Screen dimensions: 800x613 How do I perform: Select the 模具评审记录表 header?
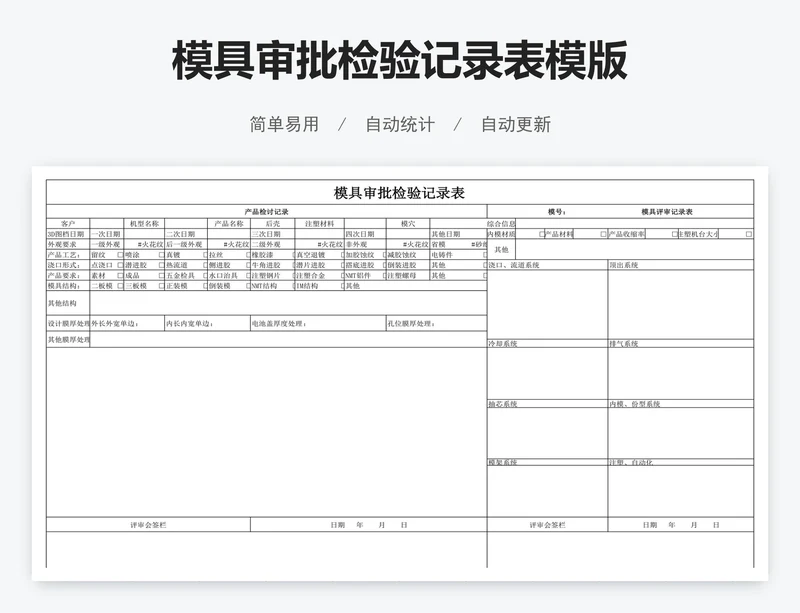(x=667, y=211)
